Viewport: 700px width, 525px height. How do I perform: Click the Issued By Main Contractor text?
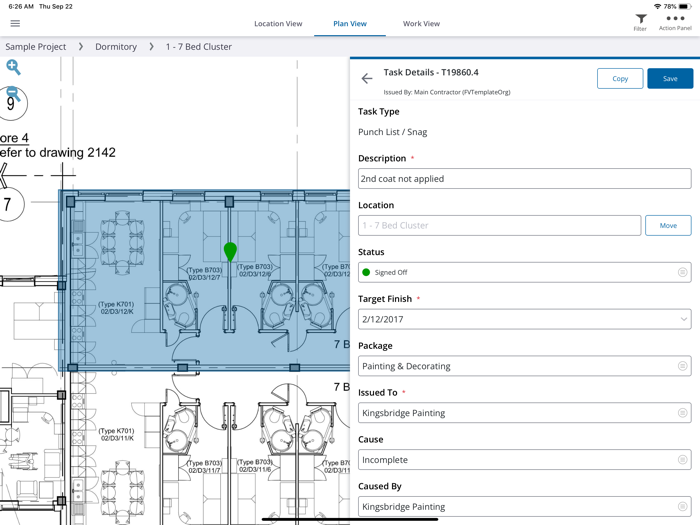point(447,92)
